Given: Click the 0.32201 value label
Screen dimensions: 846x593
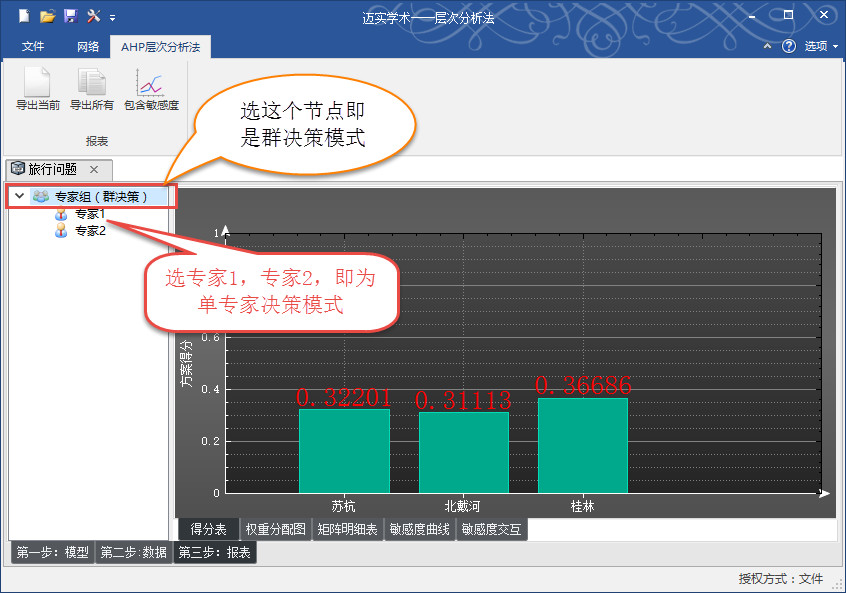Looking at the screenshot, I should [344, 398].
